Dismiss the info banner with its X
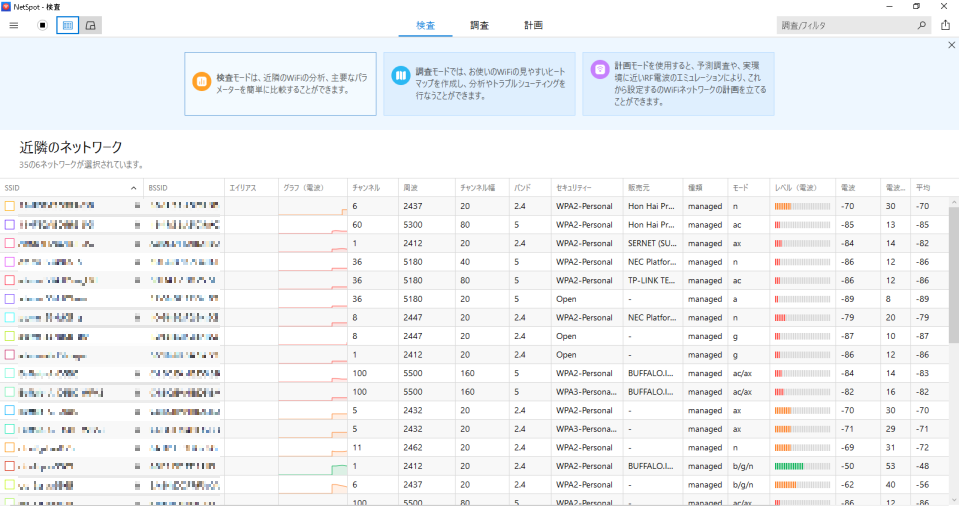Image resolution: width=962 pixels, height=506 pixels. 952,45
